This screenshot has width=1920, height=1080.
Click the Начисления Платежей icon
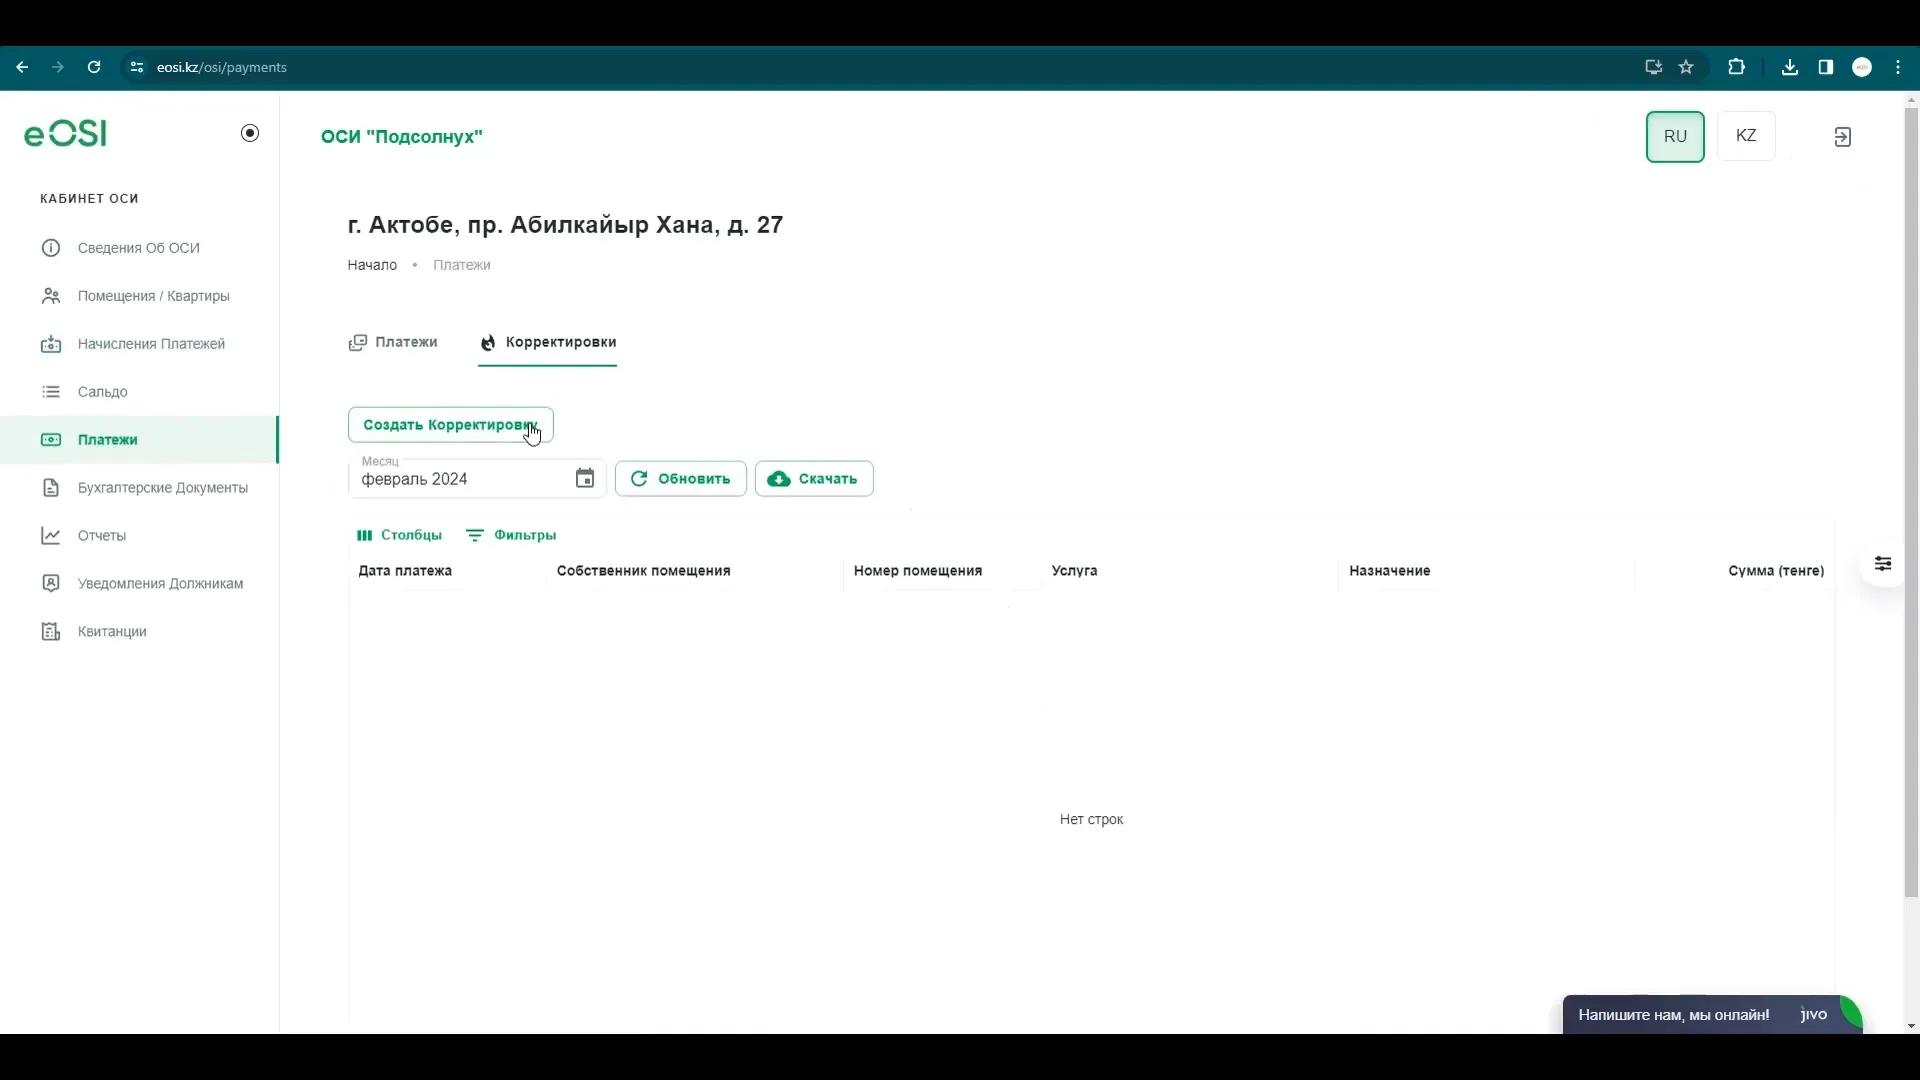pyautogui.click(x=51, y=344)
